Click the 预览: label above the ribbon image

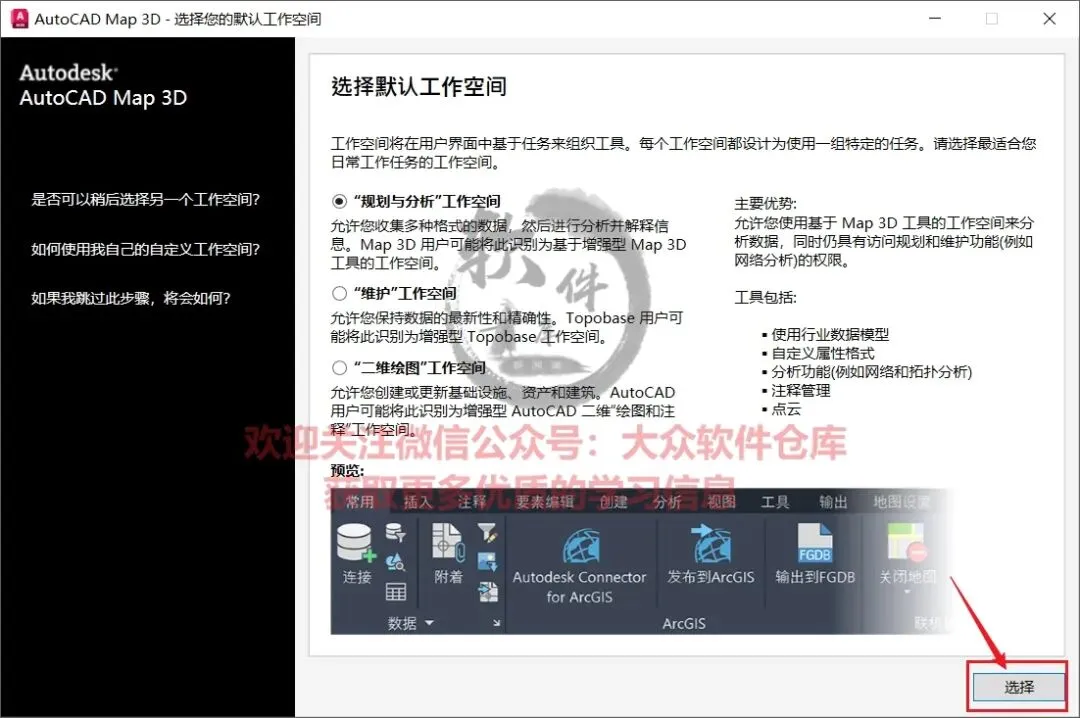pos(347,471)
